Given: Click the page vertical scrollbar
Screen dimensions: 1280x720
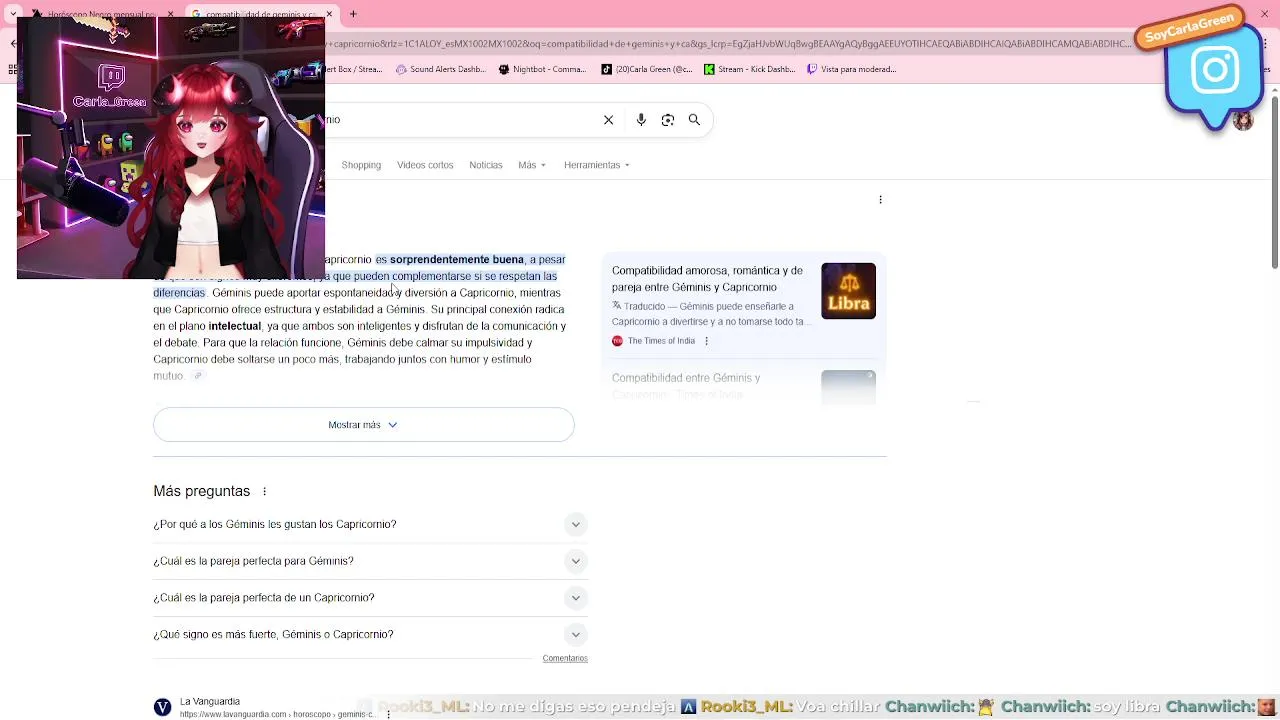Looking at the screenshot, I should [x=1274, y=185].
